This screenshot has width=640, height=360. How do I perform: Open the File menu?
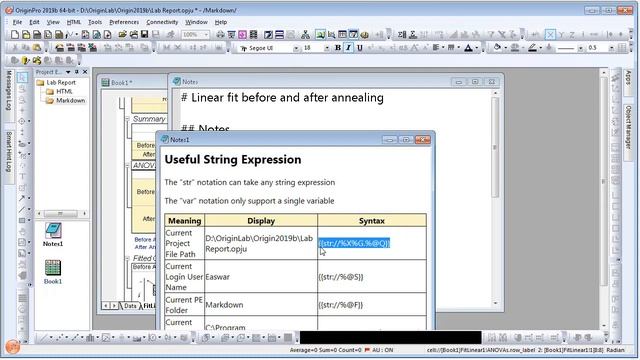pyautogui.click(x=18, y=22)
